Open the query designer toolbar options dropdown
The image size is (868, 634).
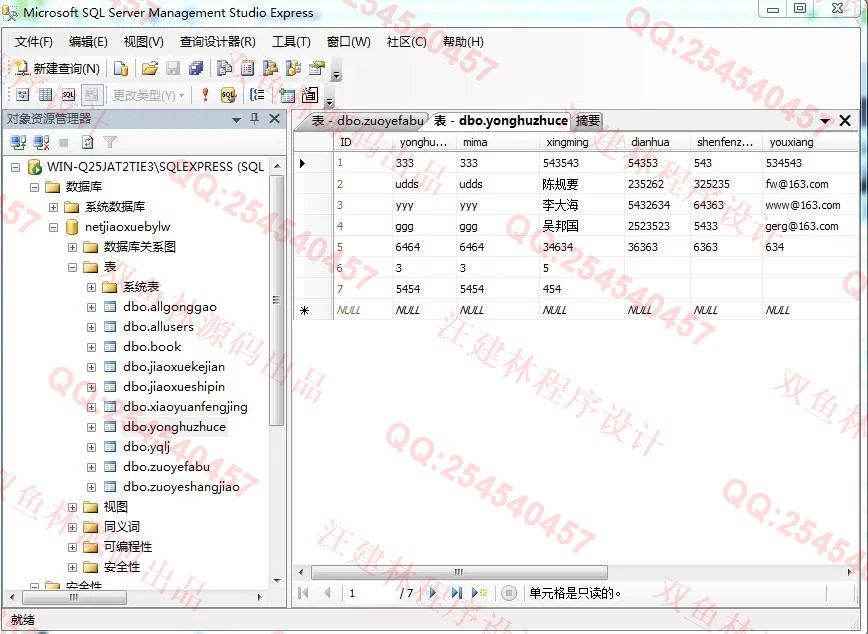click(329, 100)
